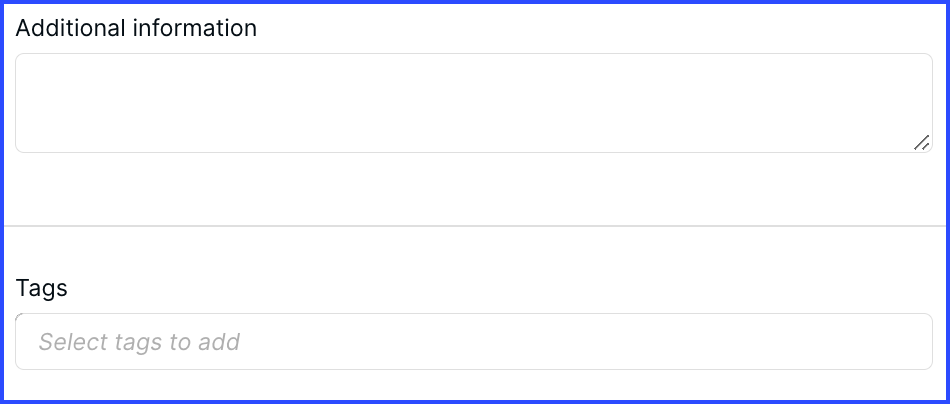The height and width of the screenshot is (404, 950).
Task: Click the Tags label
Action: pyautogui.click(x=41, y=288)
